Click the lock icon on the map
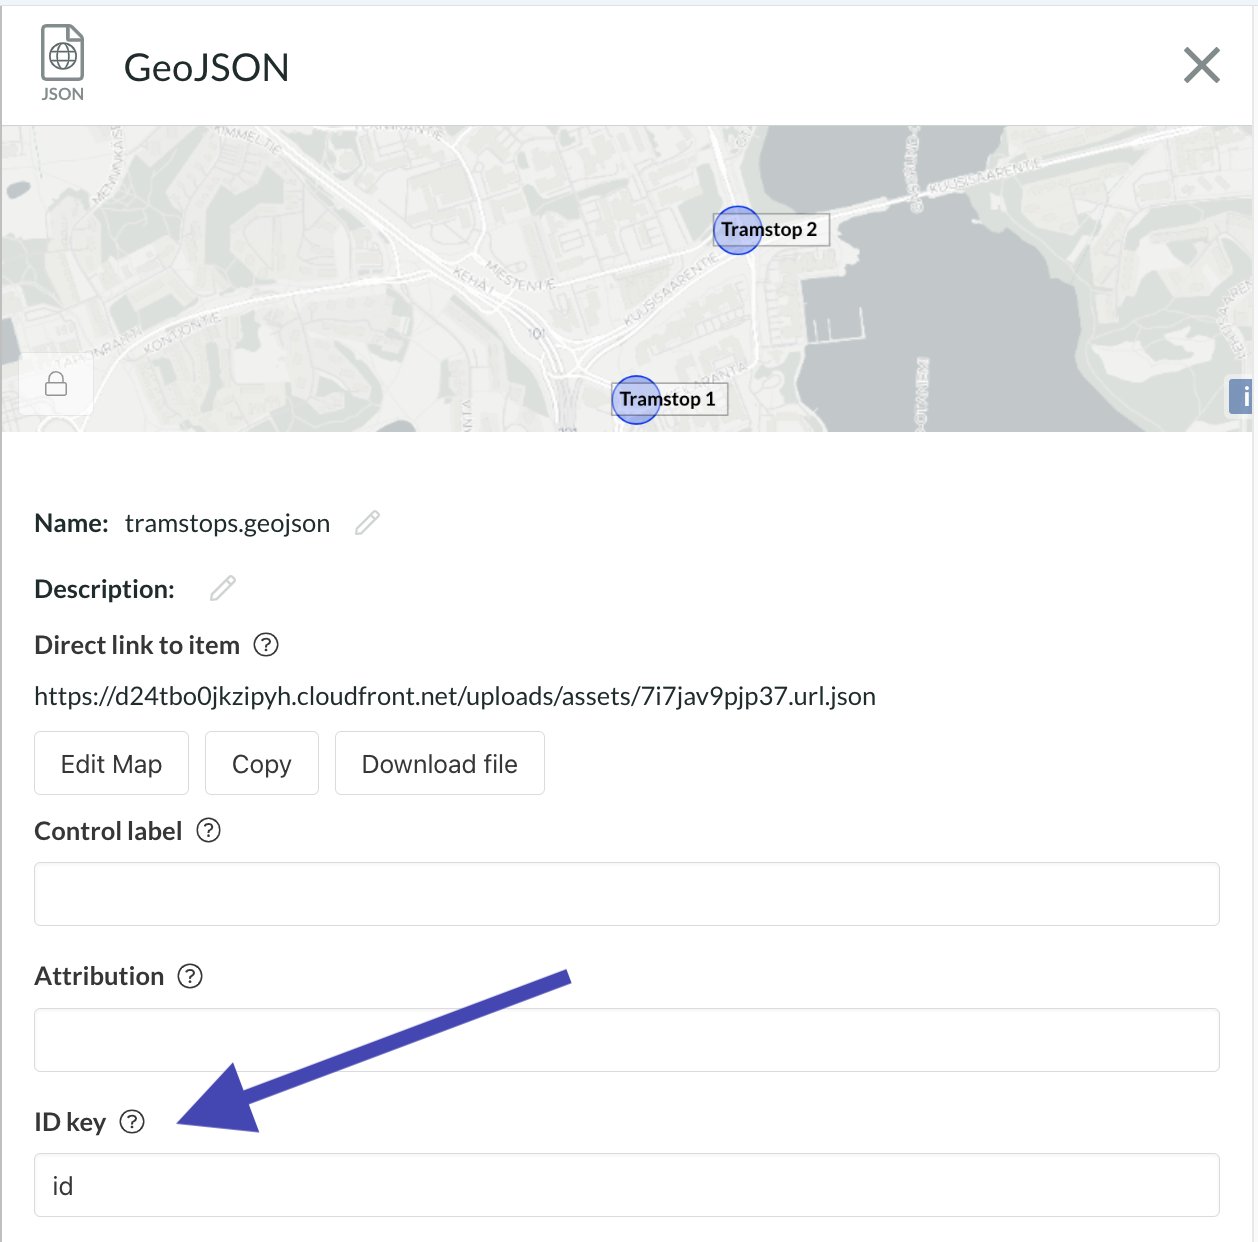 [55, 384]
